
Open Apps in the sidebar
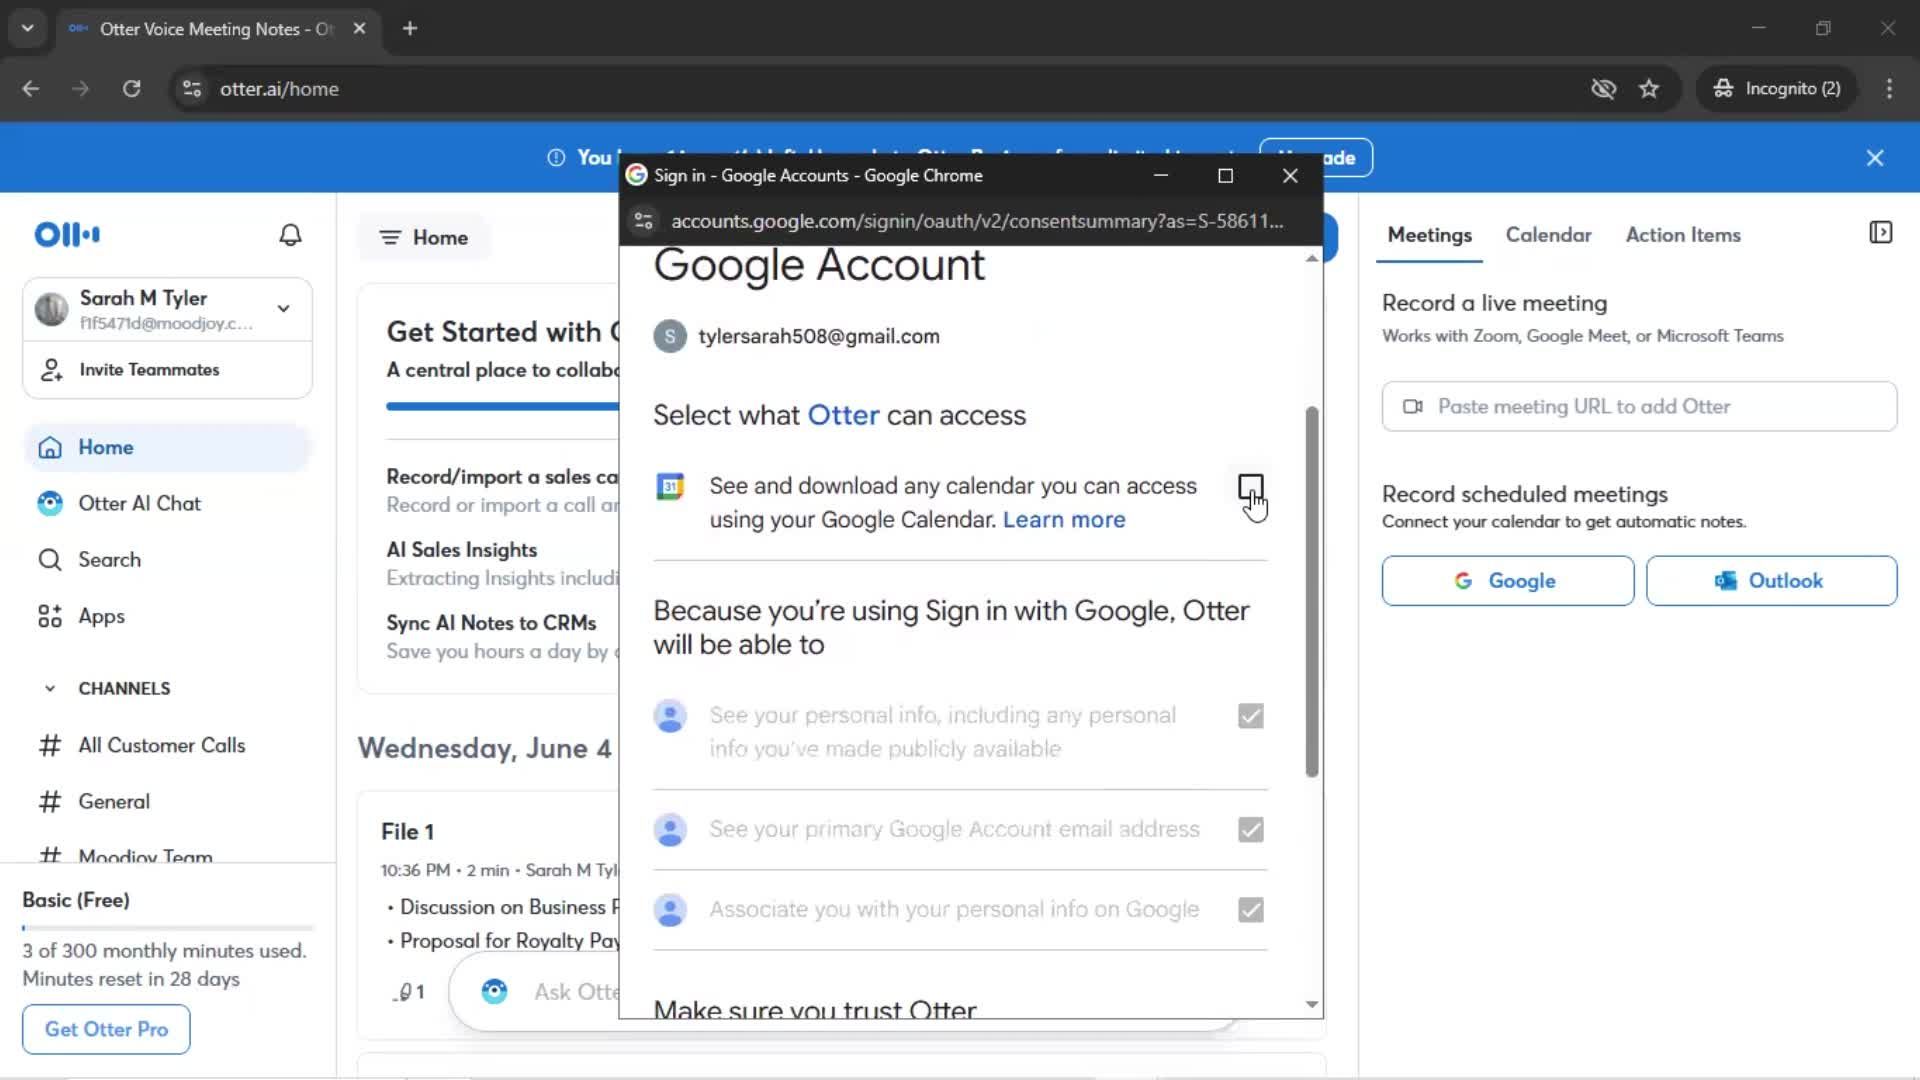(167, 617)
